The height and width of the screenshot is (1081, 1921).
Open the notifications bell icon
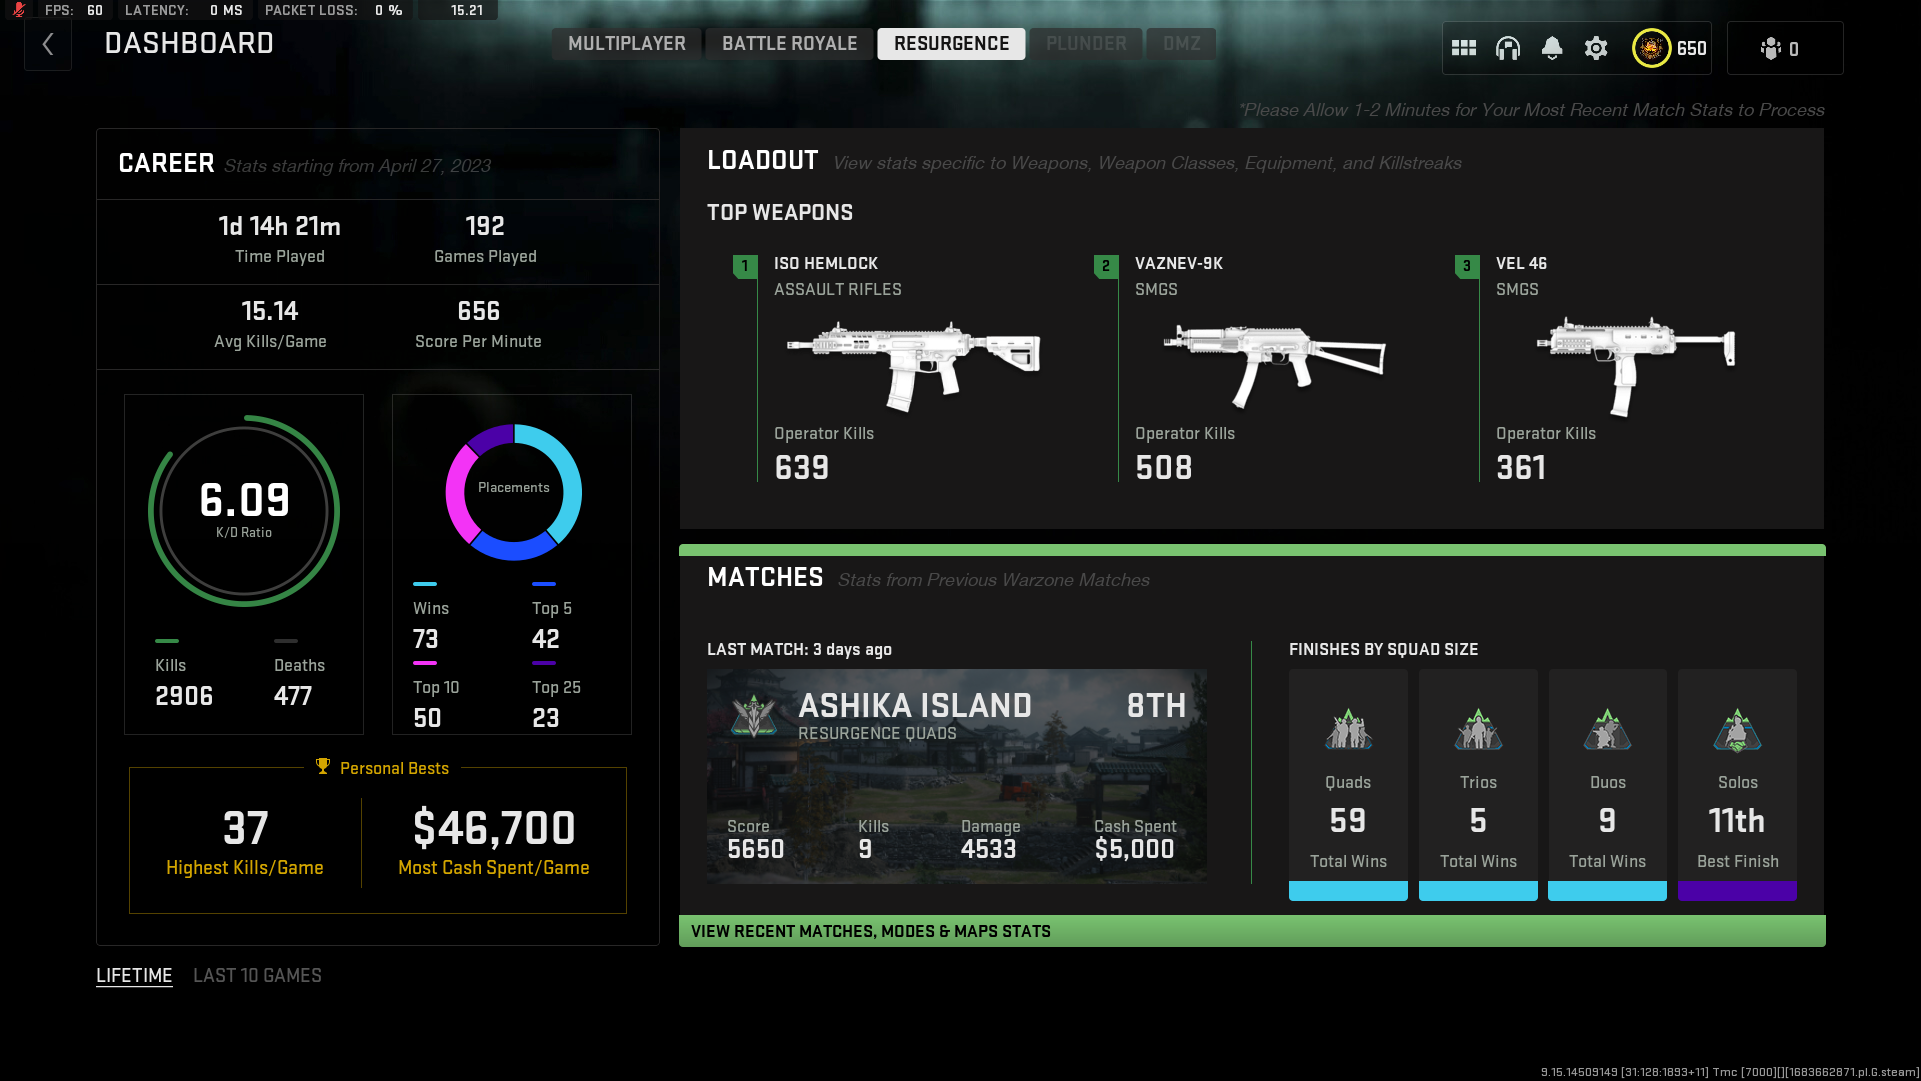click(1552, 48)
